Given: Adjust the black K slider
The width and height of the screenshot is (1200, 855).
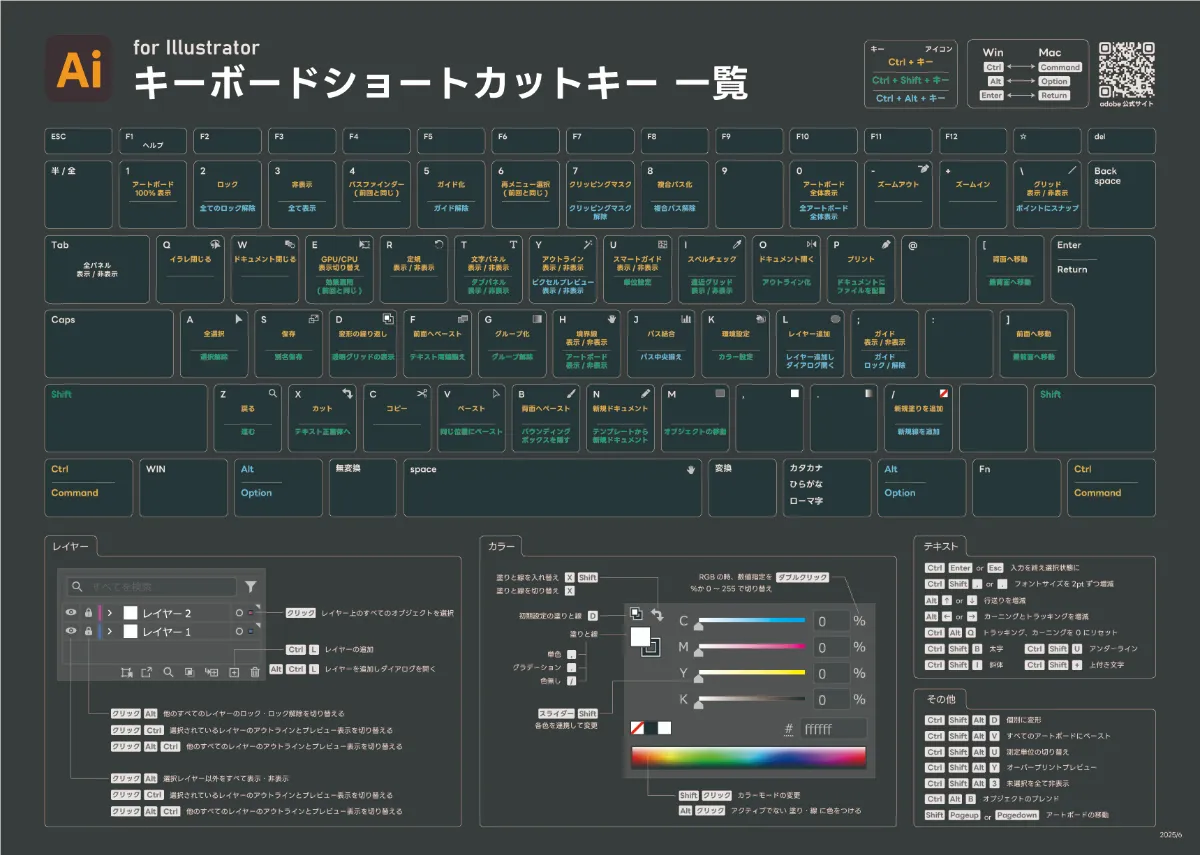Looking at the screenshot, I should [752, 700].
